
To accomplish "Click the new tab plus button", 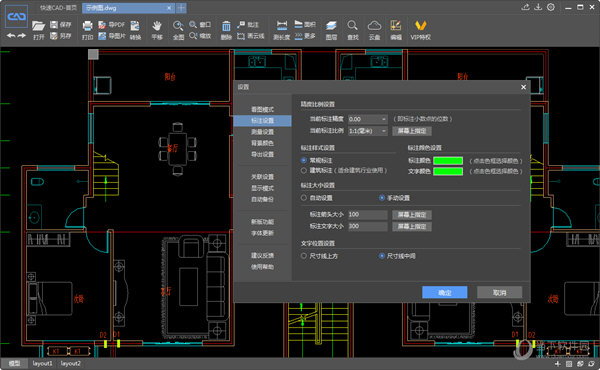I will click(181, 8).
